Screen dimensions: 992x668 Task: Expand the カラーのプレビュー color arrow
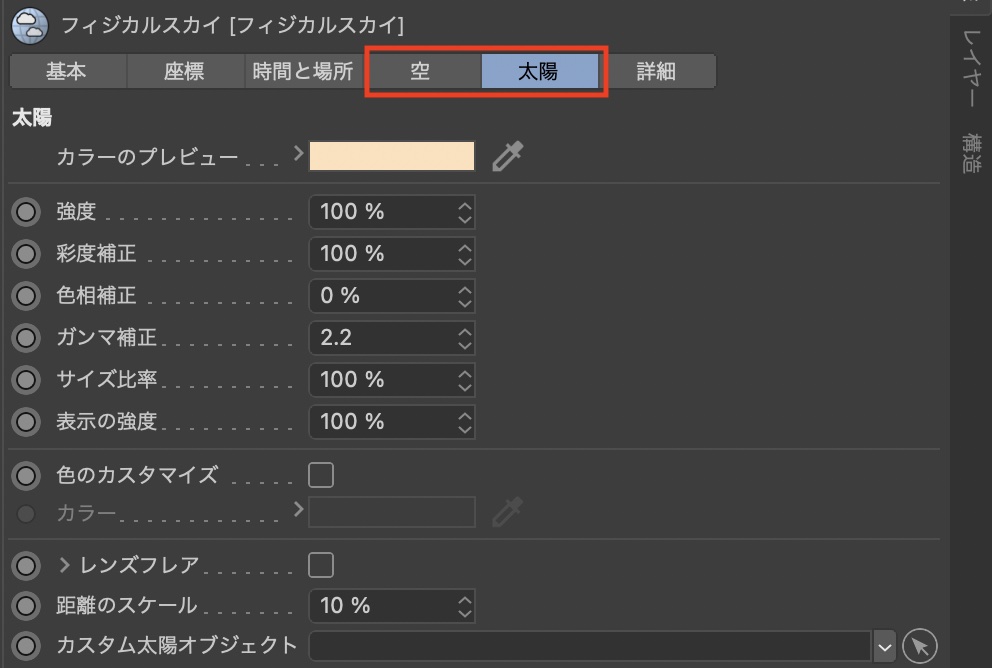(x=298, y=154)
